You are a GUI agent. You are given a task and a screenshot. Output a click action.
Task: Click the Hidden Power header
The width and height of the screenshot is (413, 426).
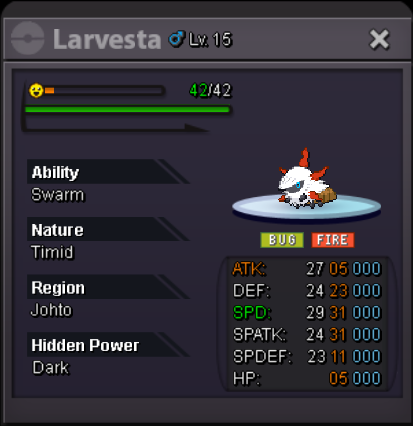85,345
